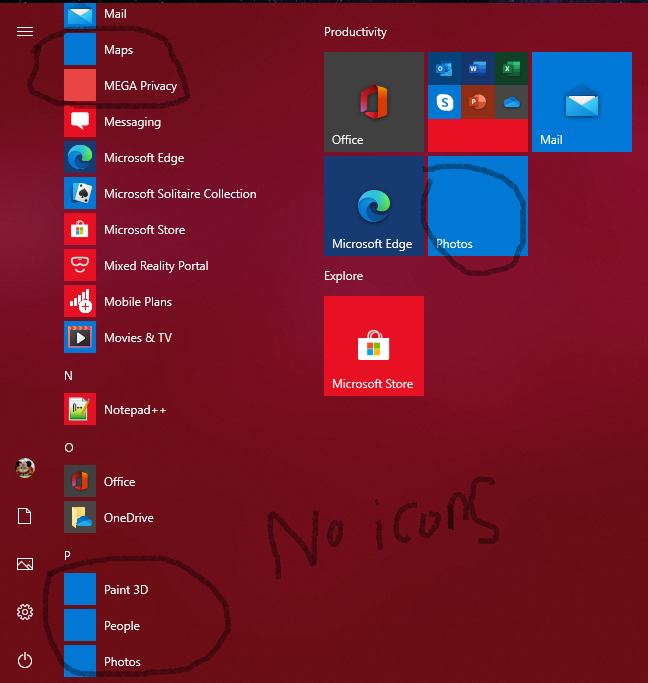648x683 pixels.
Task: Click the Productivity group title
Action: point(355,32)
